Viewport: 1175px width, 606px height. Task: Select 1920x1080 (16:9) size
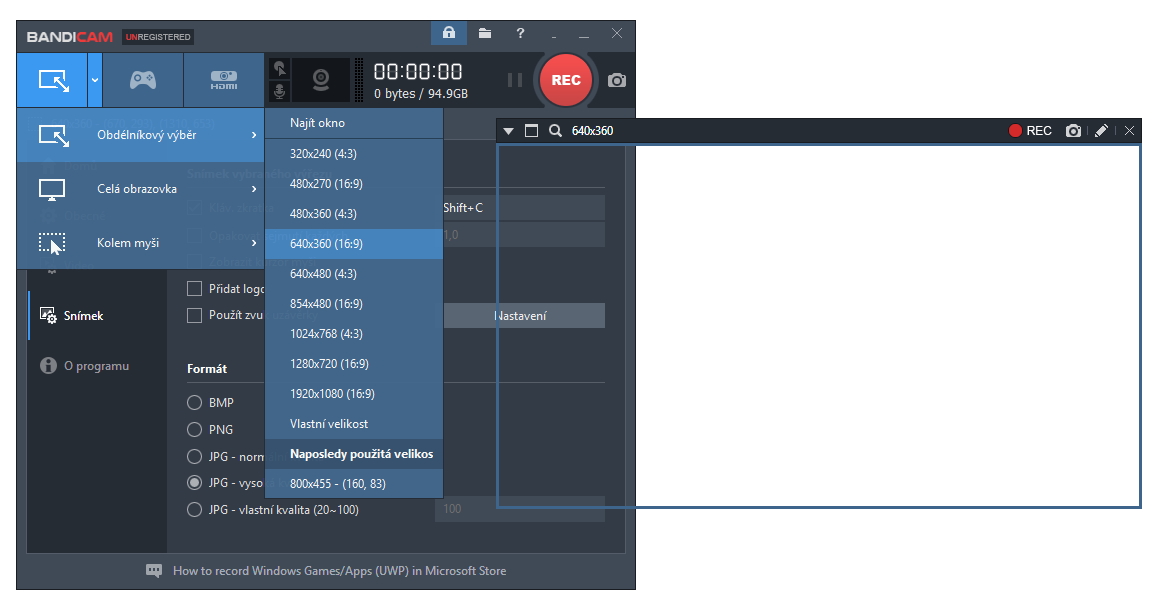(x=354, y=393)
